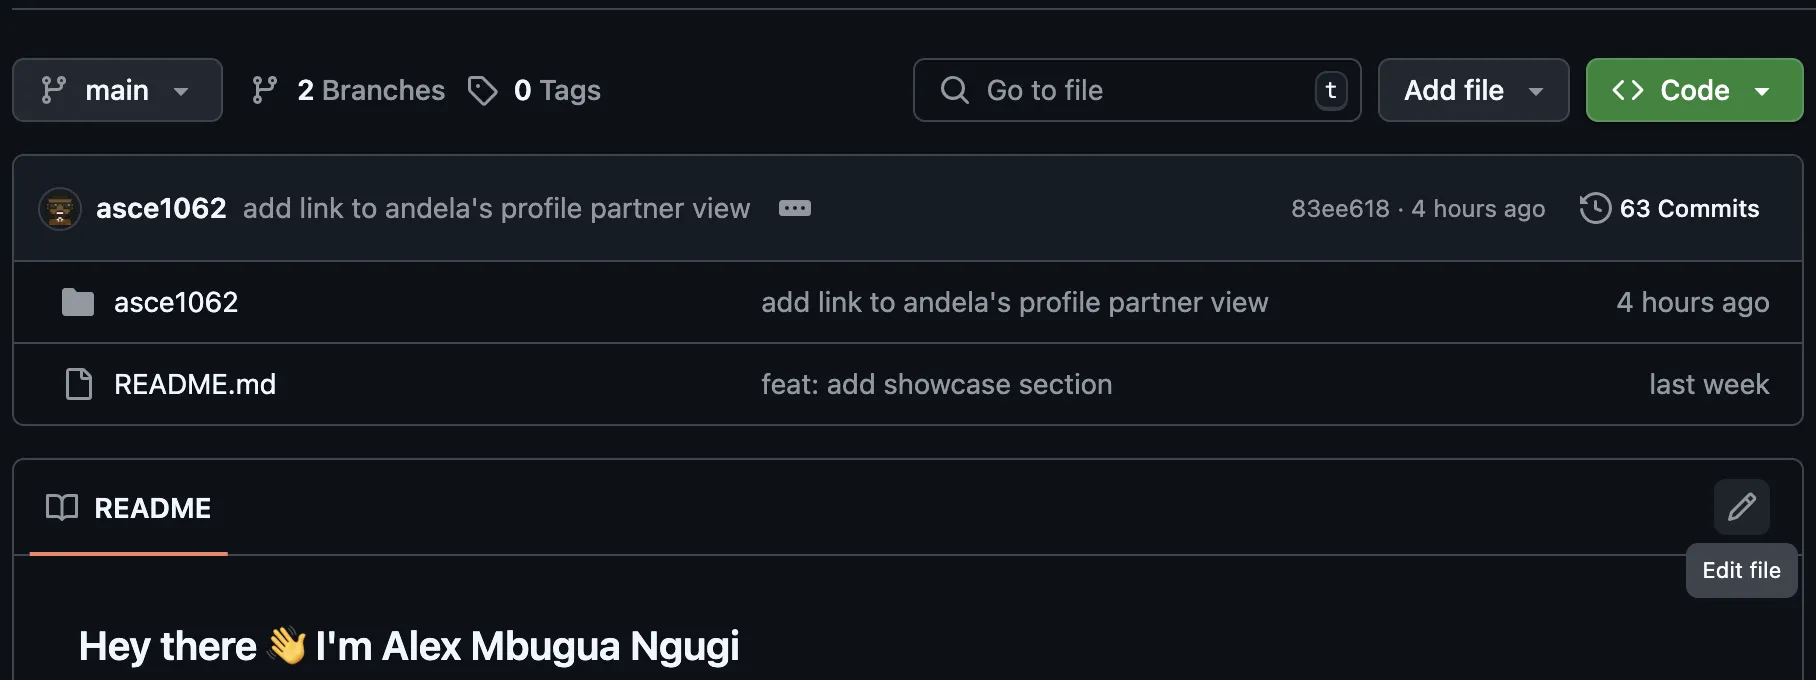The height and width of the screenshot is (680, 1816).
Task: Open the 63 Commits link
Action: tap(1688, 208)
